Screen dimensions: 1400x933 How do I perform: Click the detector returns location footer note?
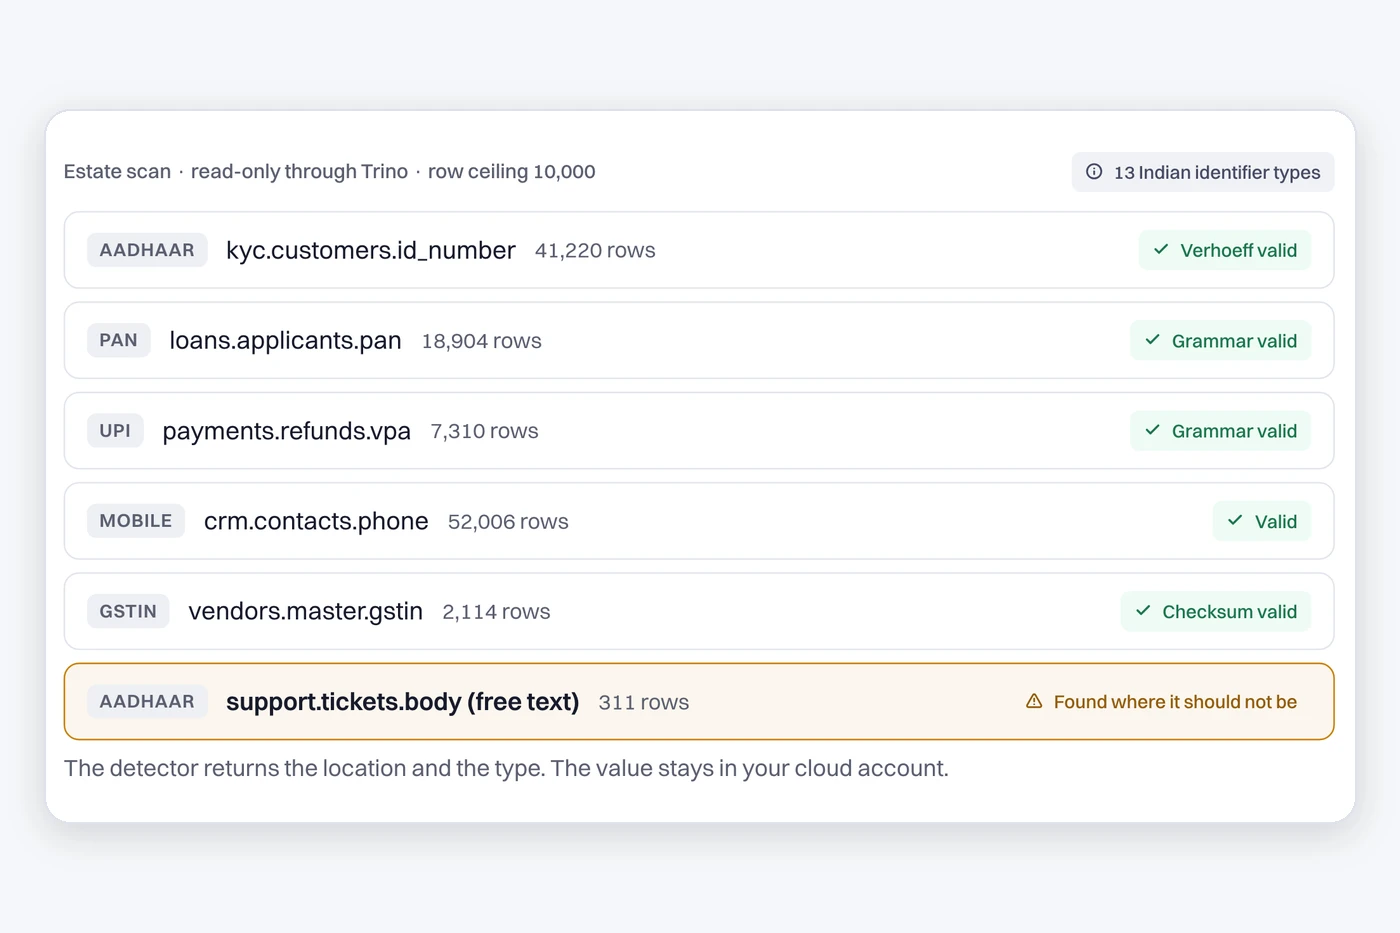tap(506, 768)
